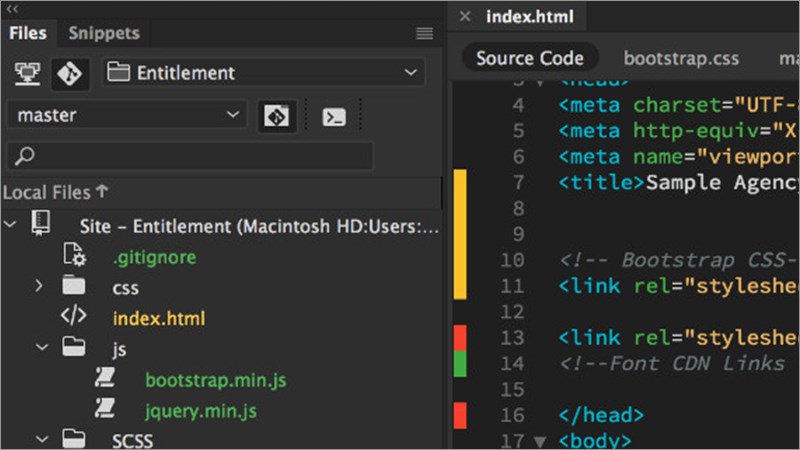Open the master branch dropdown

126,115
